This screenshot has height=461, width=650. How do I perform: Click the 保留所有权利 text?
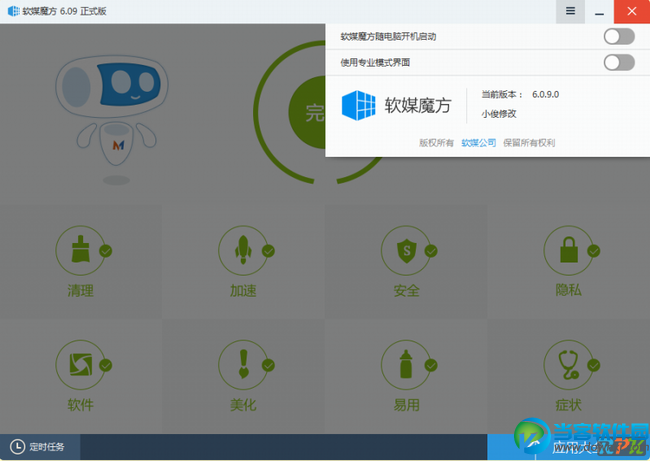click(529, 143)
